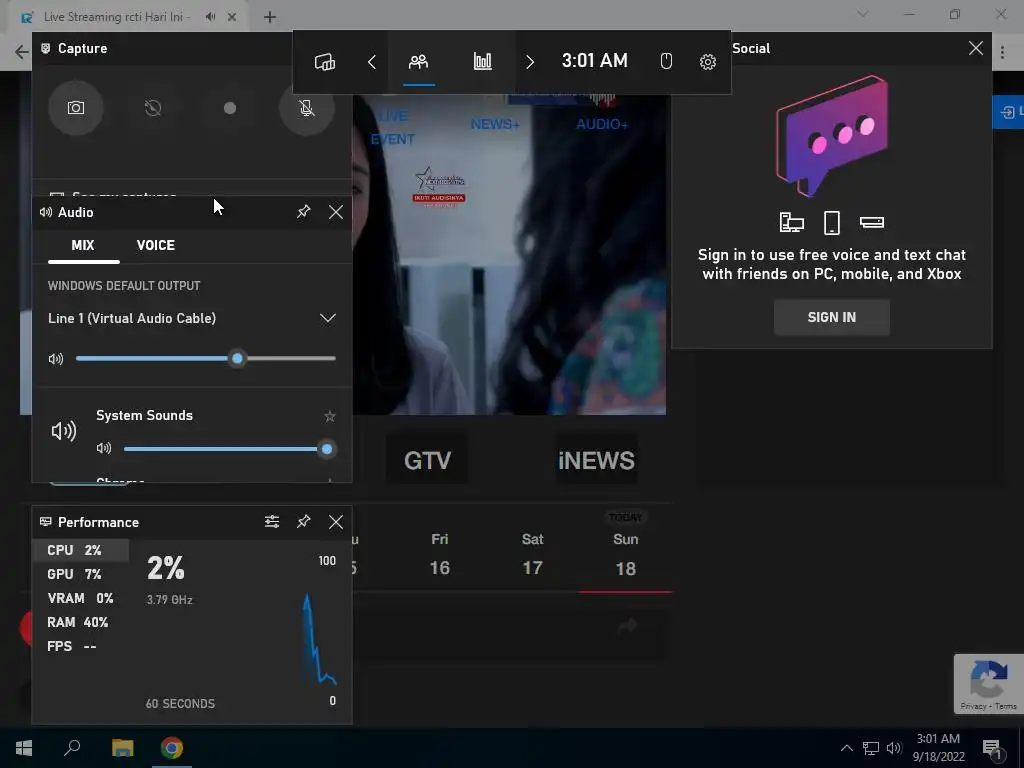Image resolution: width=1024 pixels, height=768 pixels.
Task: Select the Xbox Social people icon
Action: point(419,62)
